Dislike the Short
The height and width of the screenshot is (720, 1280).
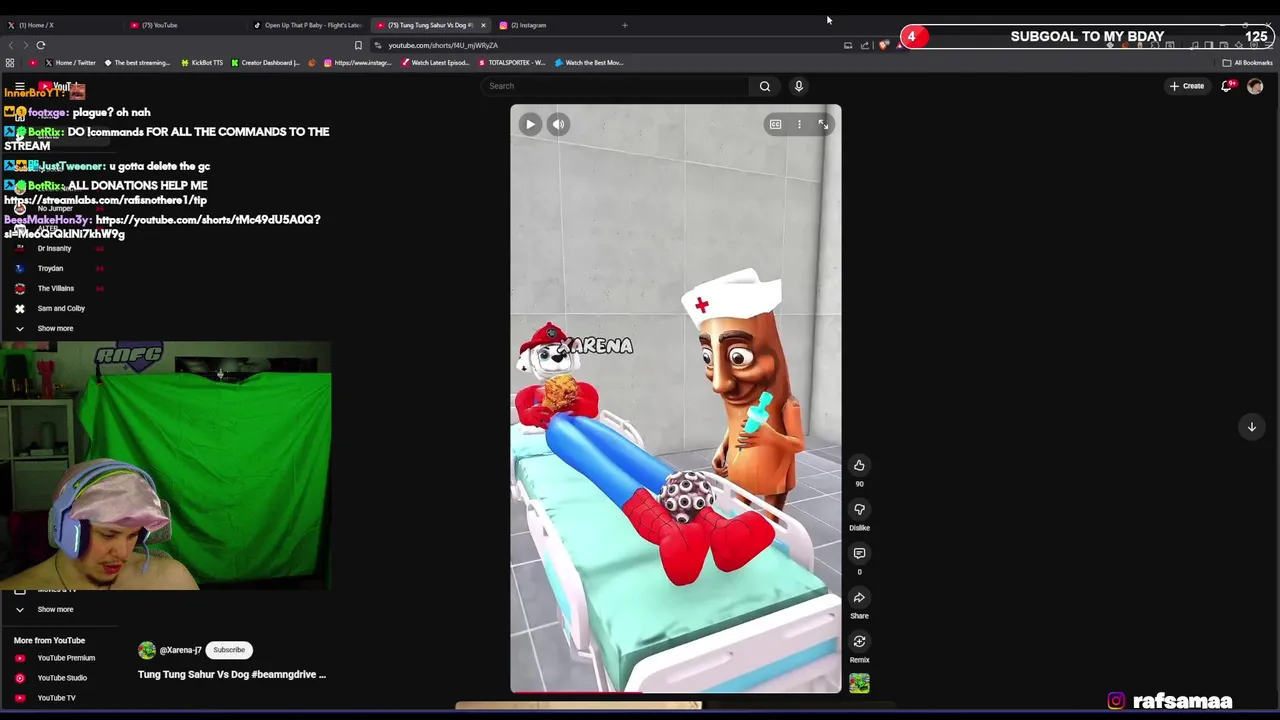point(859,509)
